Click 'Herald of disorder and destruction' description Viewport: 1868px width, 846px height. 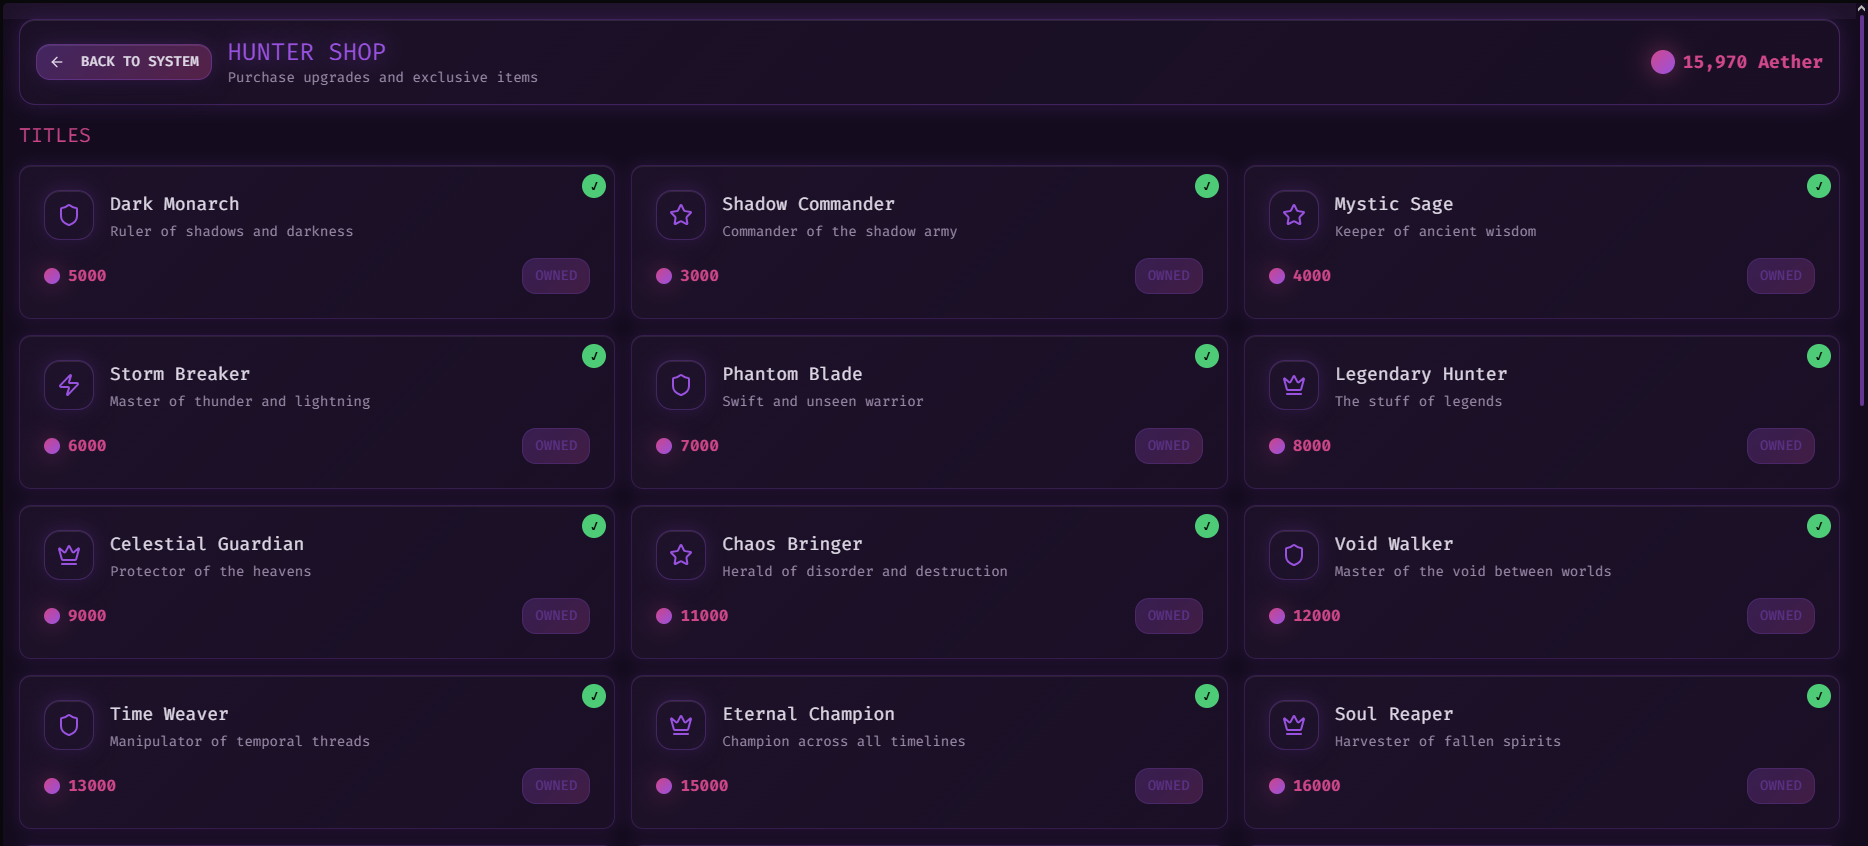tap(865, 571)
